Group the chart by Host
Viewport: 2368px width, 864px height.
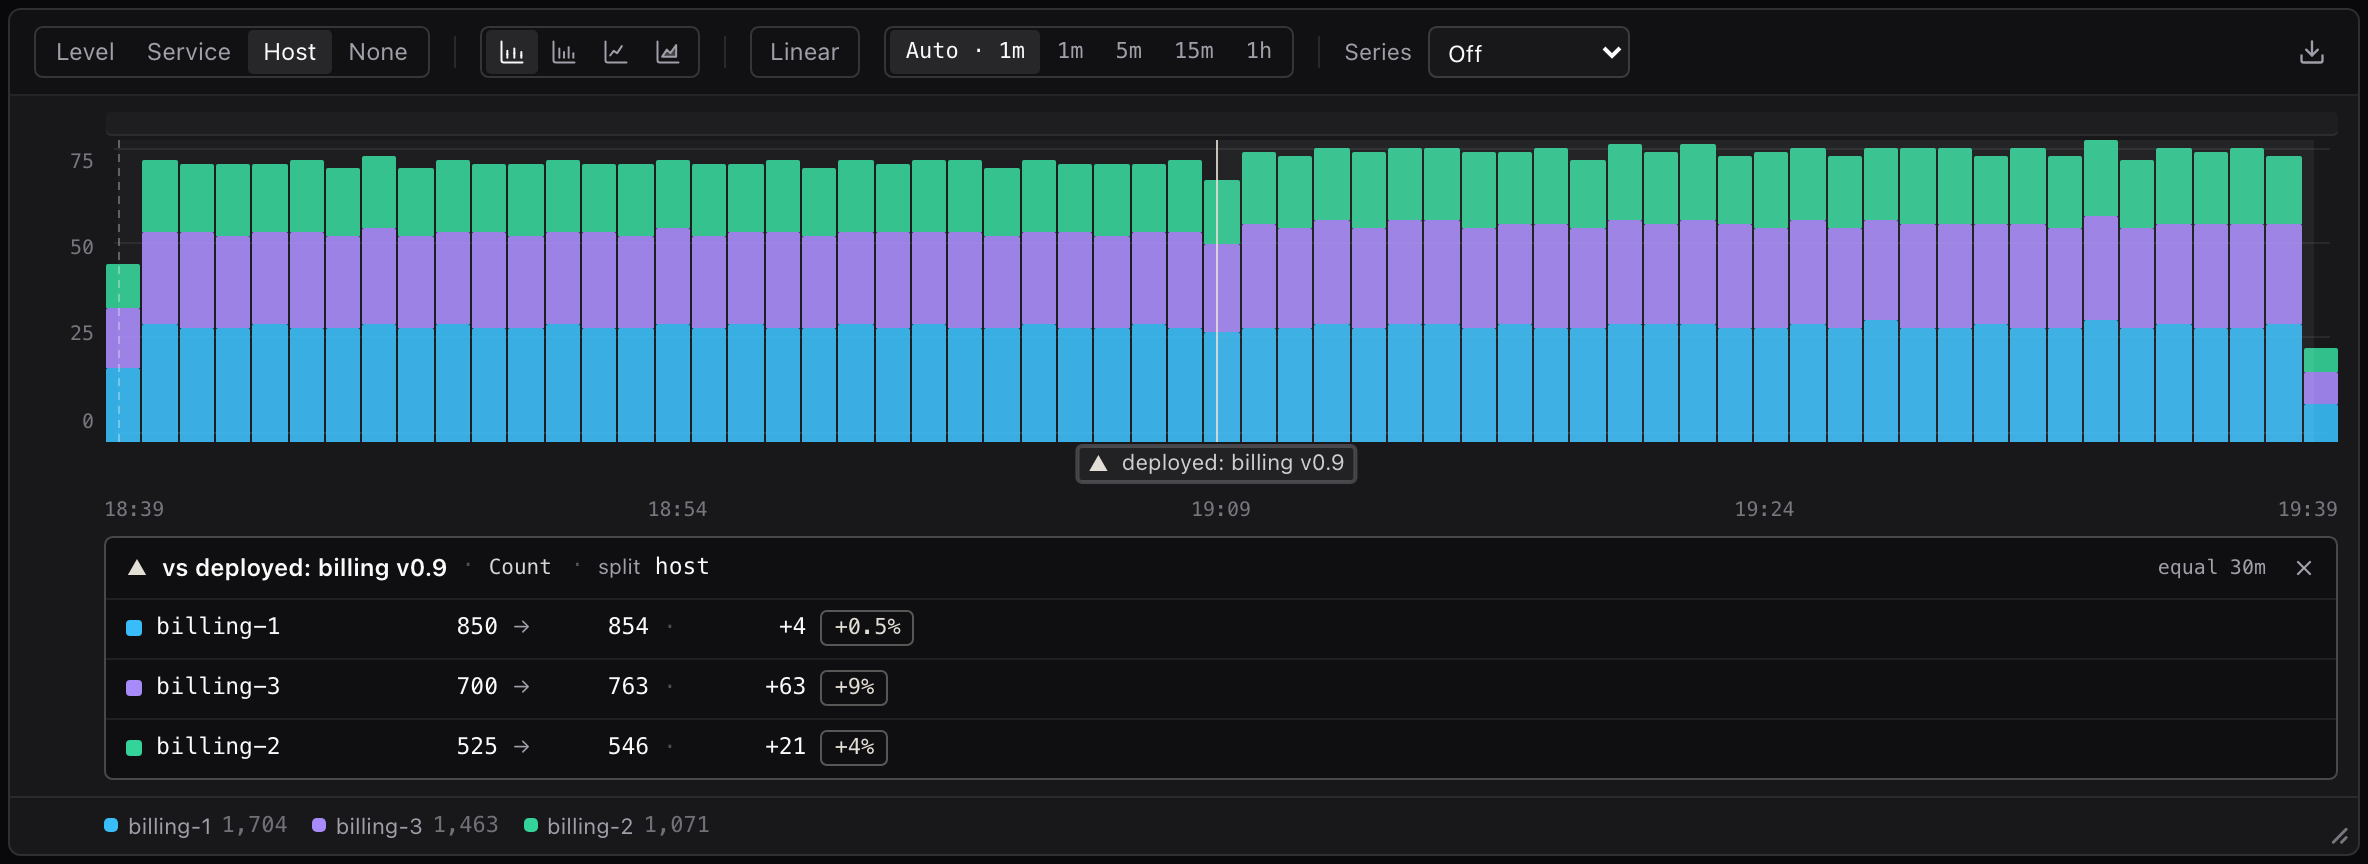pyautogui.click(x=290, y=52)
